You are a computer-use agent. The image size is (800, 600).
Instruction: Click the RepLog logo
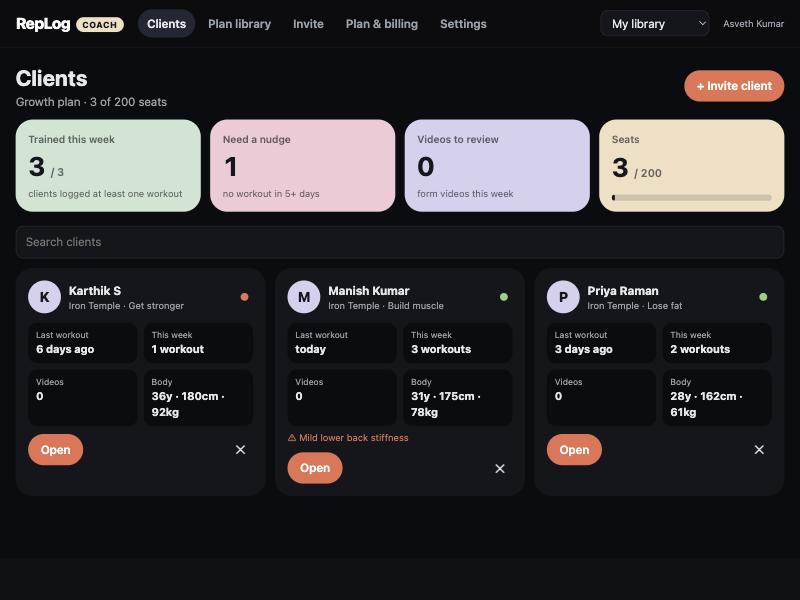pyautogui.click(x=43, y=24)
